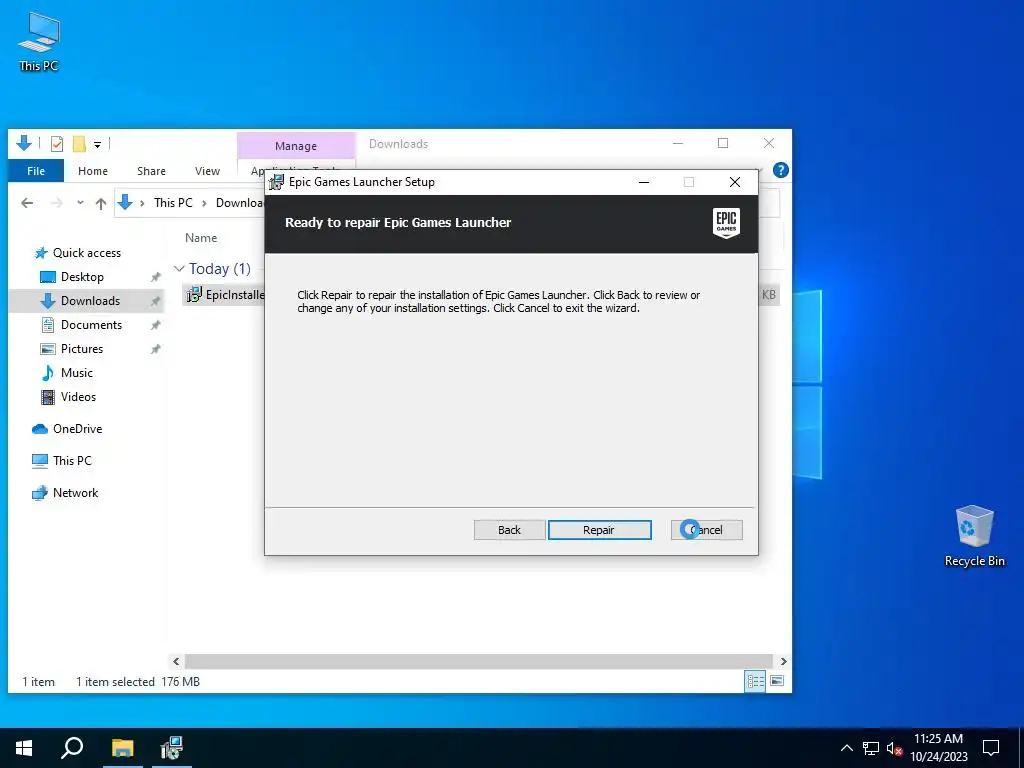The image size is (1024, 768).
Task: Select Quick access in the navigation pane
Action: [x=87, y=253]
